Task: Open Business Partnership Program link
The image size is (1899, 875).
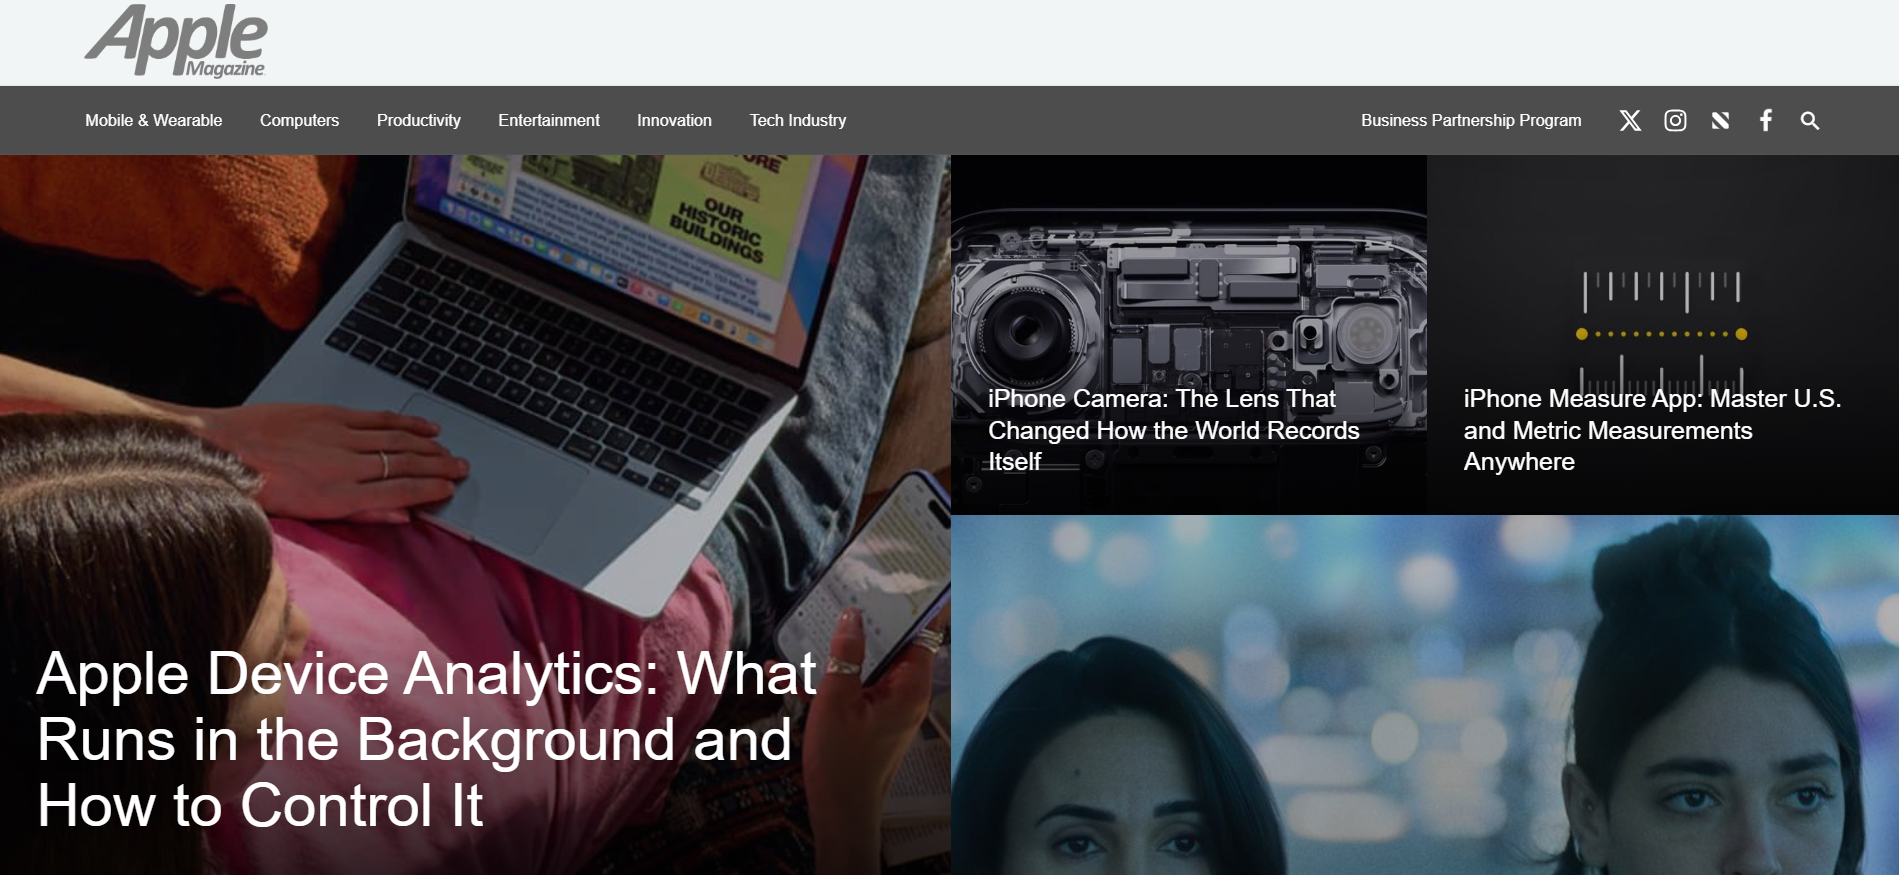Action: pos(1471,120)
